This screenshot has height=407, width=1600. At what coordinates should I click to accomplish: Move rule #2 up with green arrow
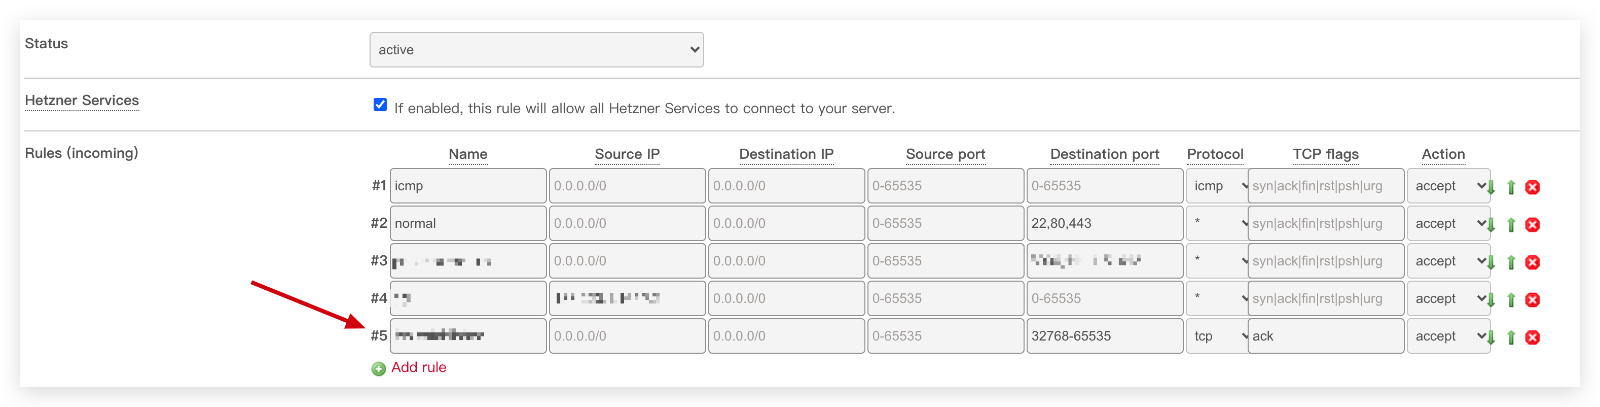[1511, 225]
